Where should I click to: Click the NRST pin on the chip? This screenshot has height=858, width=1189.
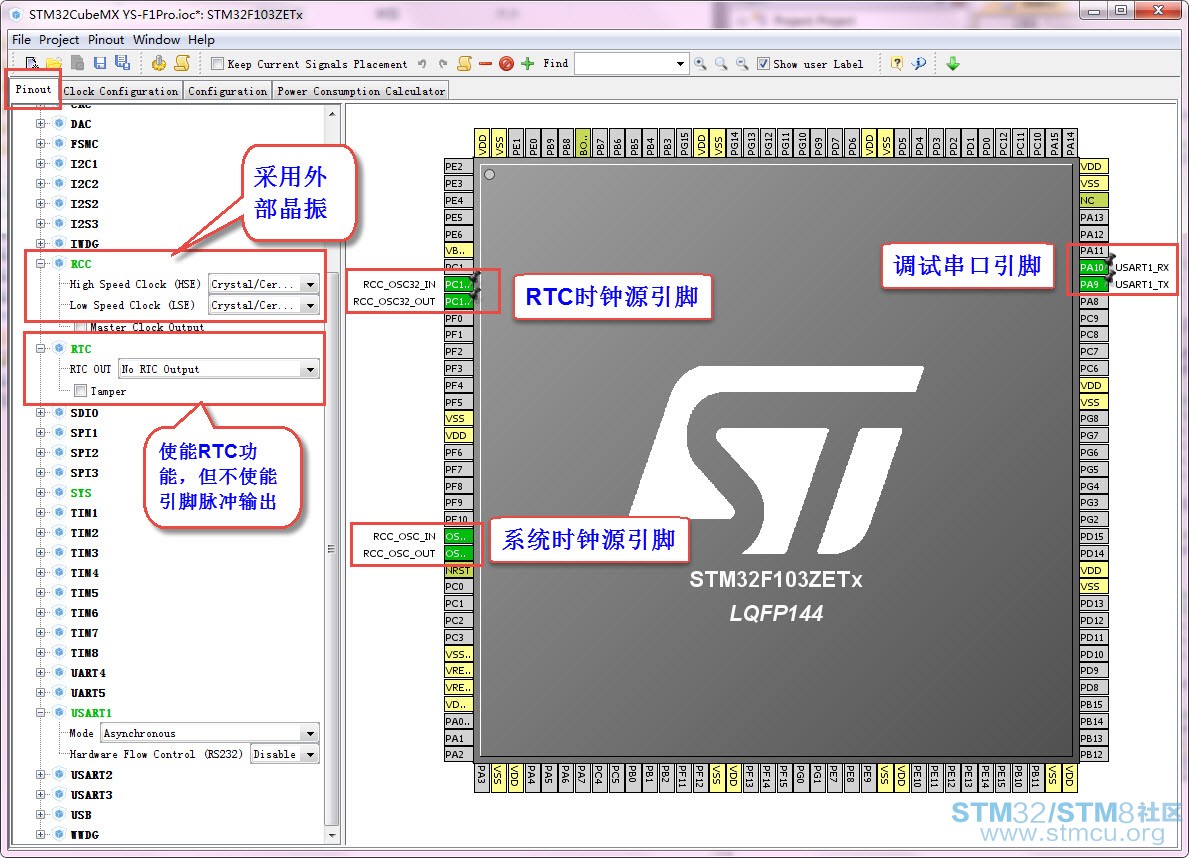pyautogui.click(x=458, y=570)
